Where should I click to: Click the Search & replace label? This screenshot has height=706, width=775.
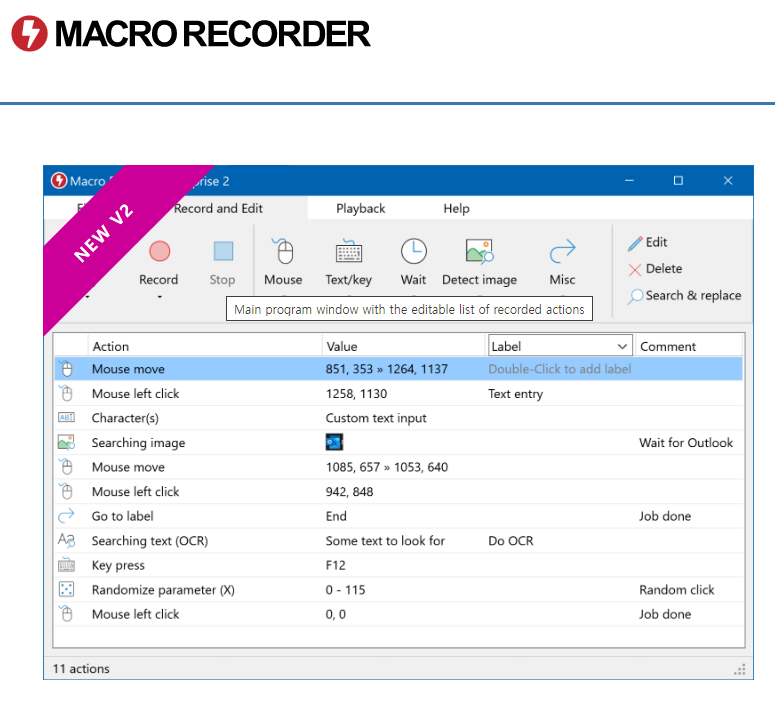(x=693, y=295)
